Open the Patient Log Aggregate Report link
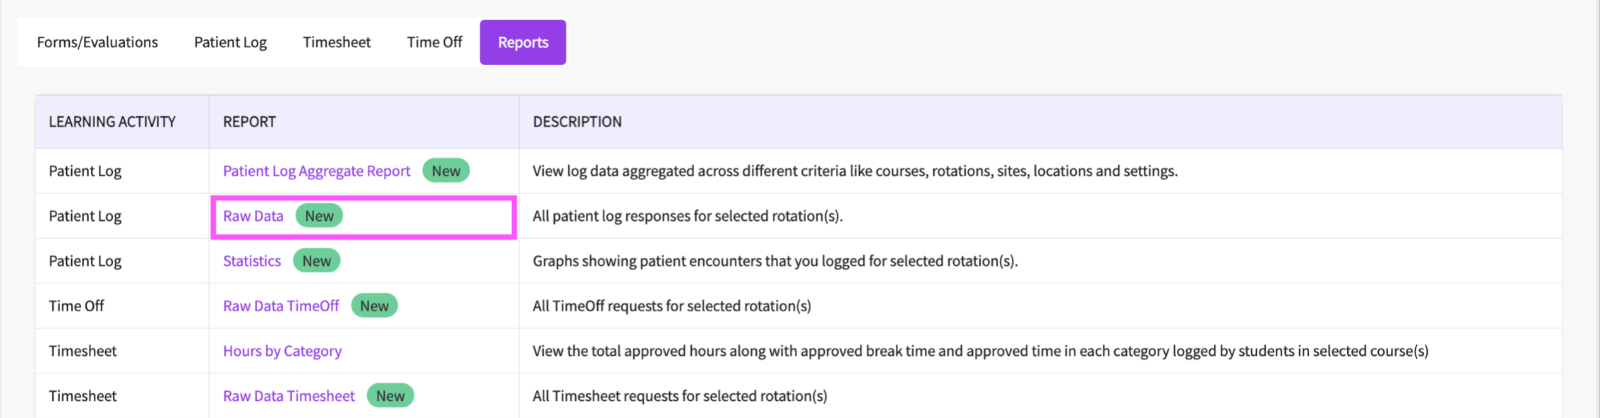Viewport: 1600px width, 418px height. pos(316,171)
